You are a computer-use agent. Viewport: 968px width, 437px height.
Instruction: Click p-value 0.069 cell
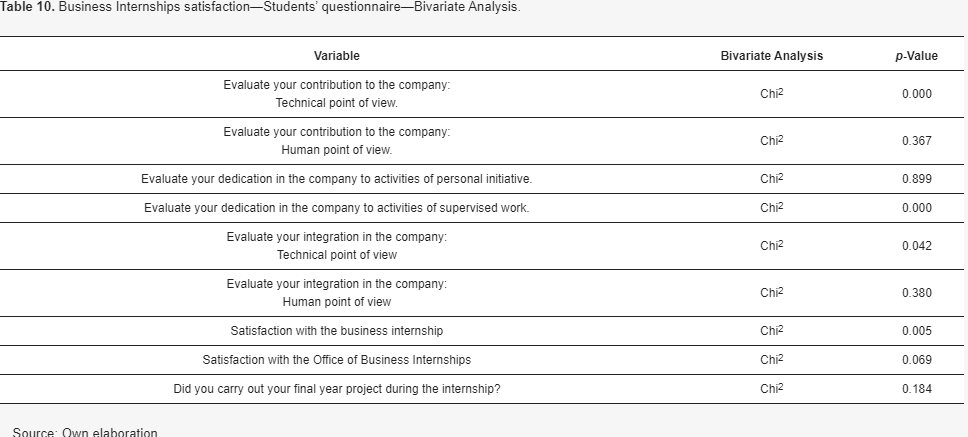click(x=917, y=360)
